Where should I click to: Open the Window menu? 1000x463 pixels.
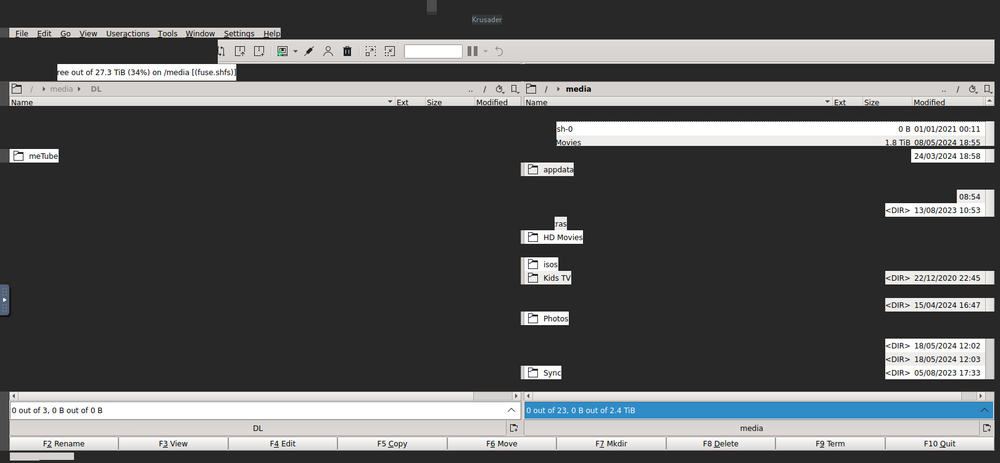click(x=200, y=33)
